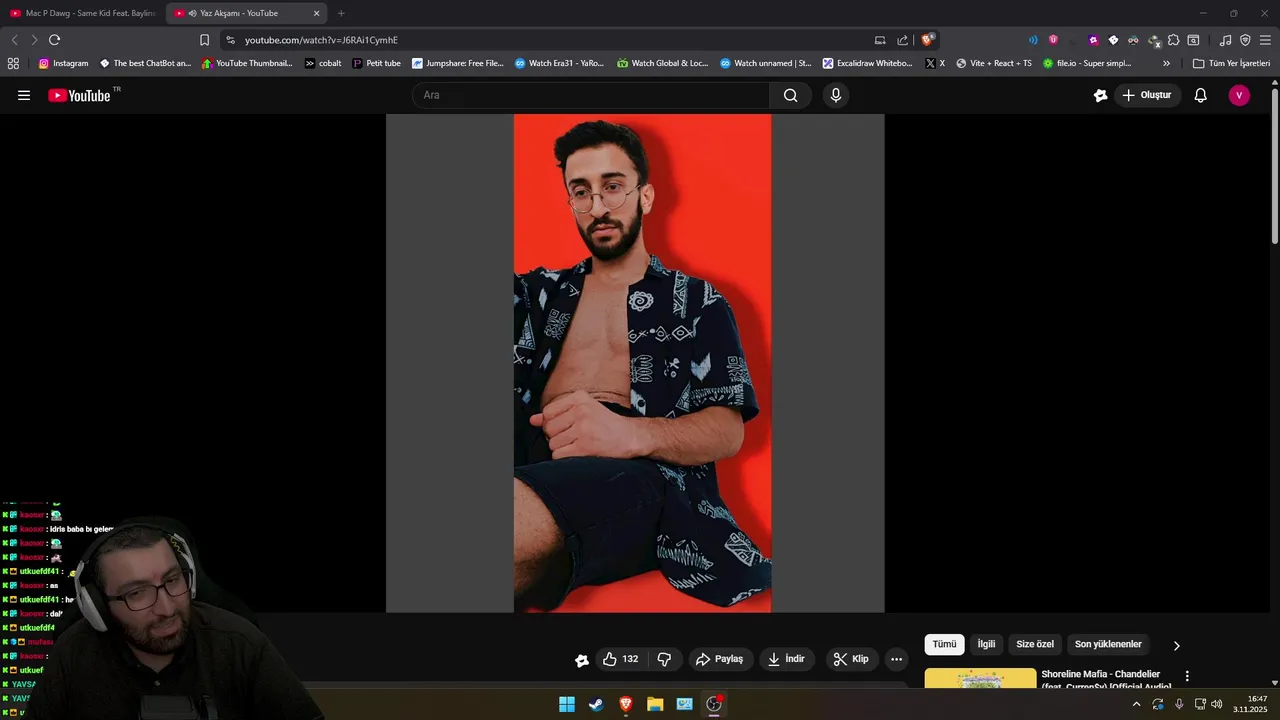Open the cobalt bookmark
This screenshot has width=1280, height=720.
(x=323, y=63)
